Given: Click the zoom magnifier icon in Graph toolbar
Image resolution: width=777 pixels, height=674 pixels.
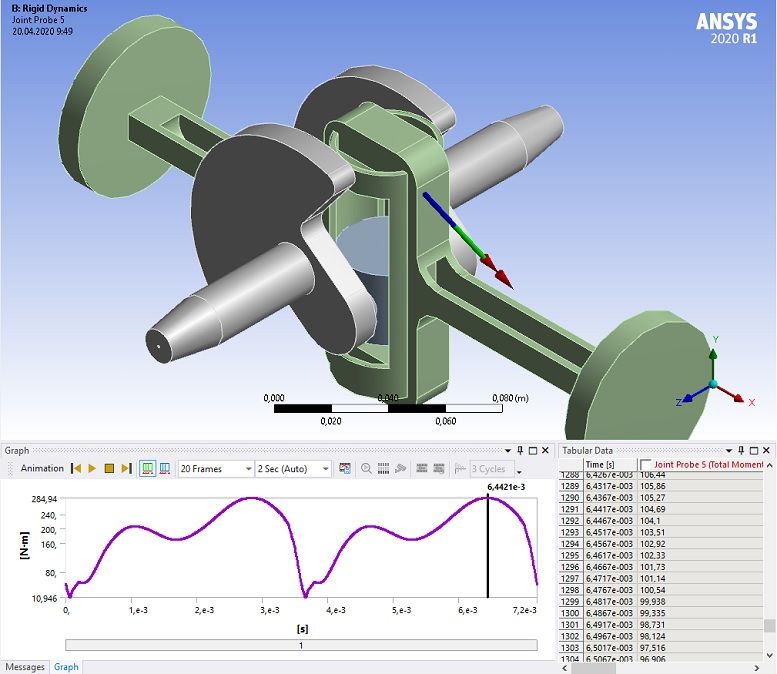Looking at the screenshot, I should (367, 468).
